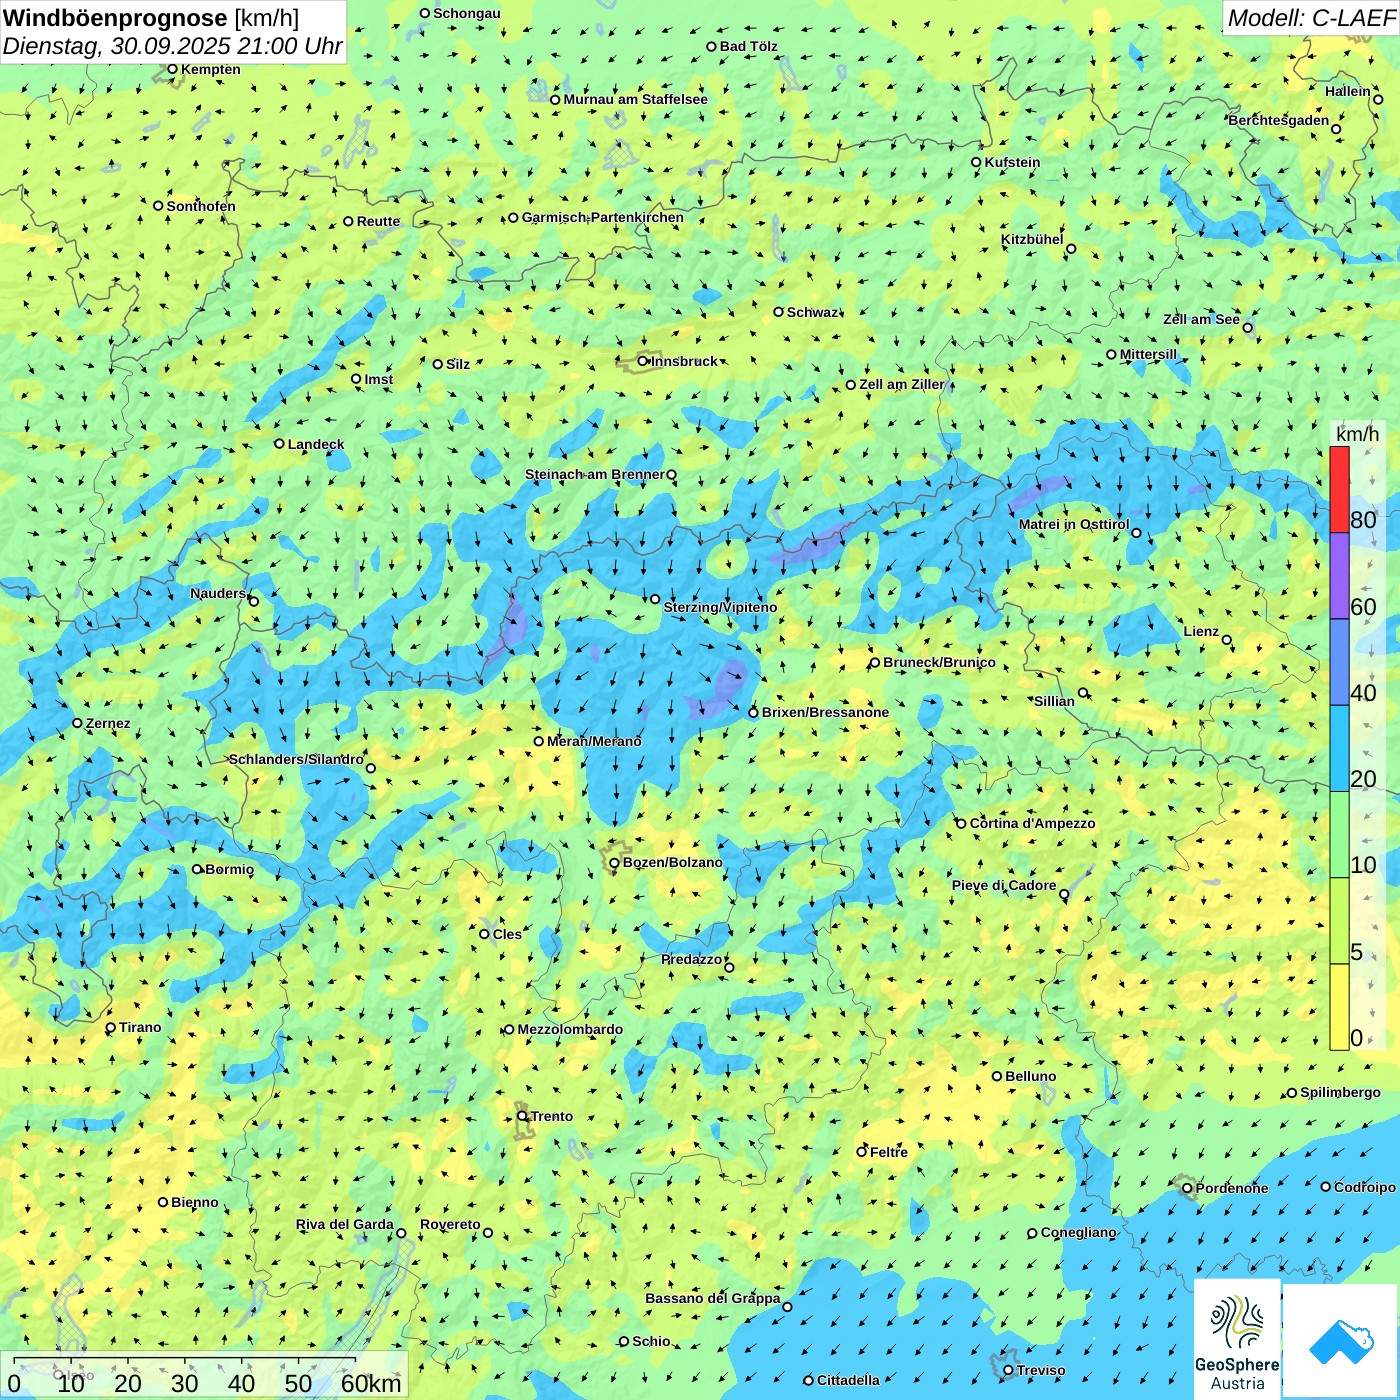Click the Matrei in Osttirol label

[x=1074, y=524]
